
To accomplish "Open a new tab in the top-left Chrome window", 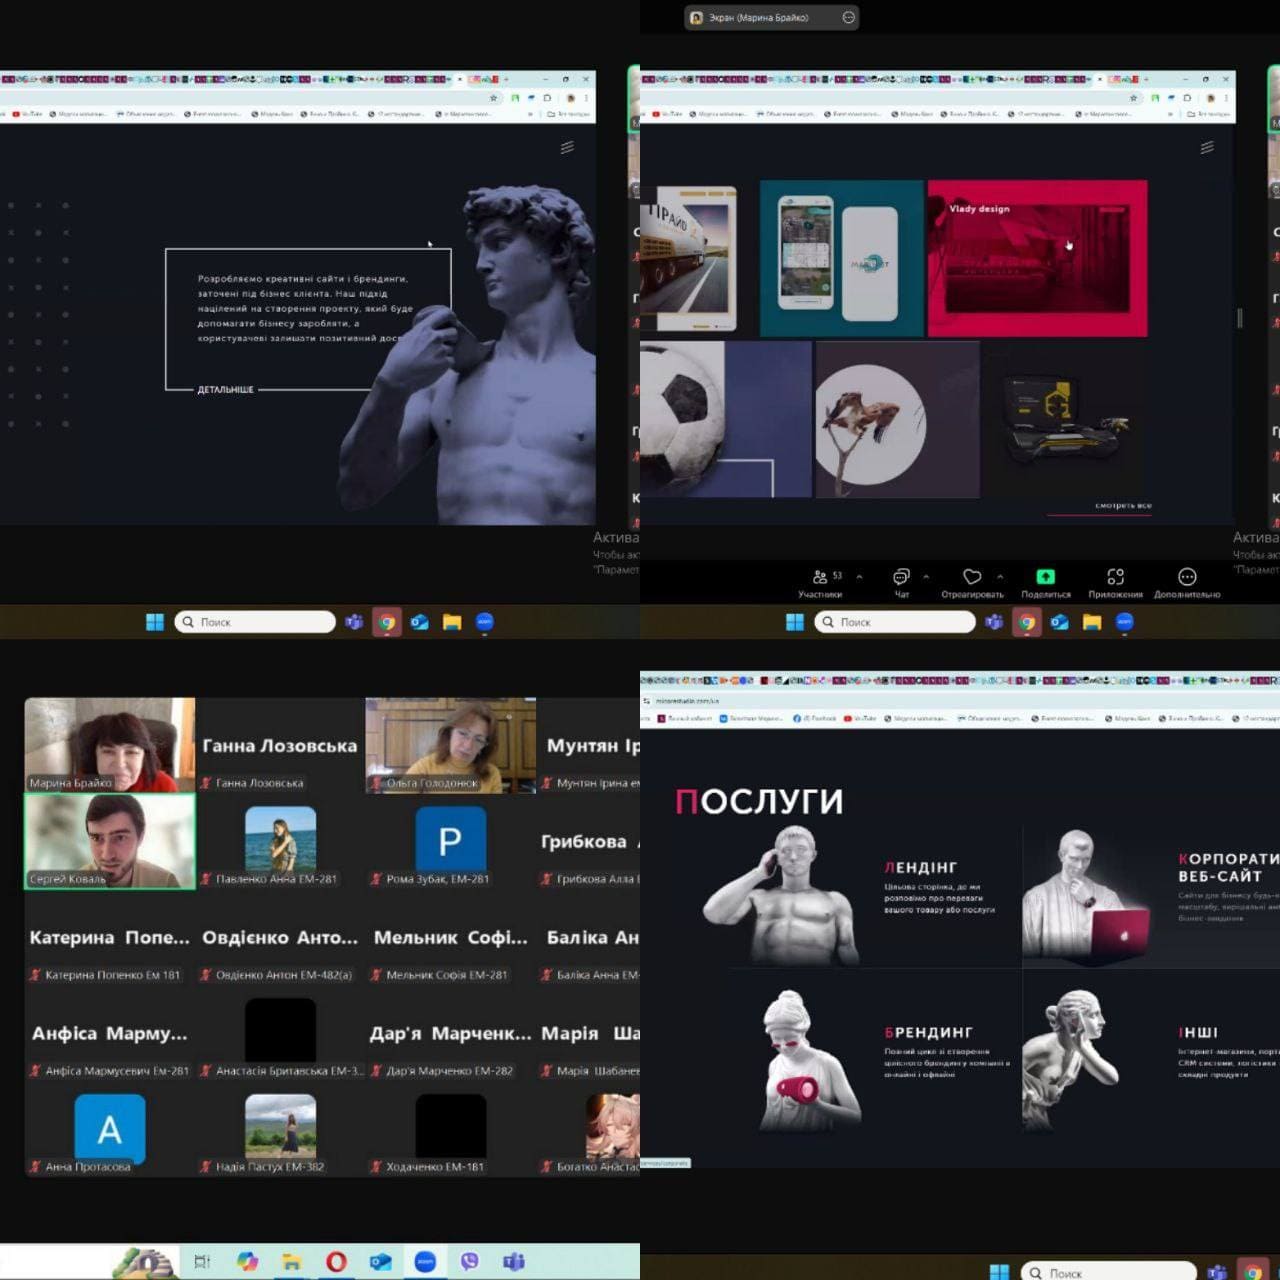I will (507, 79).
